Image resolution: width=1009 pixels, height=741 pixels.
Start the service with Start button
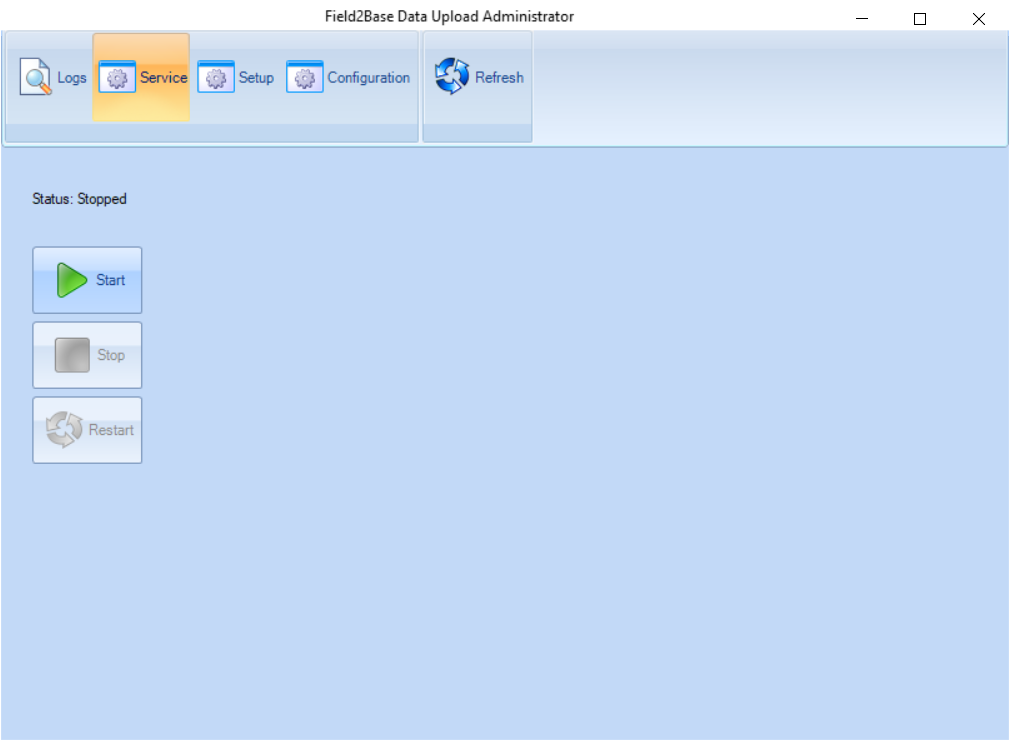88,280
